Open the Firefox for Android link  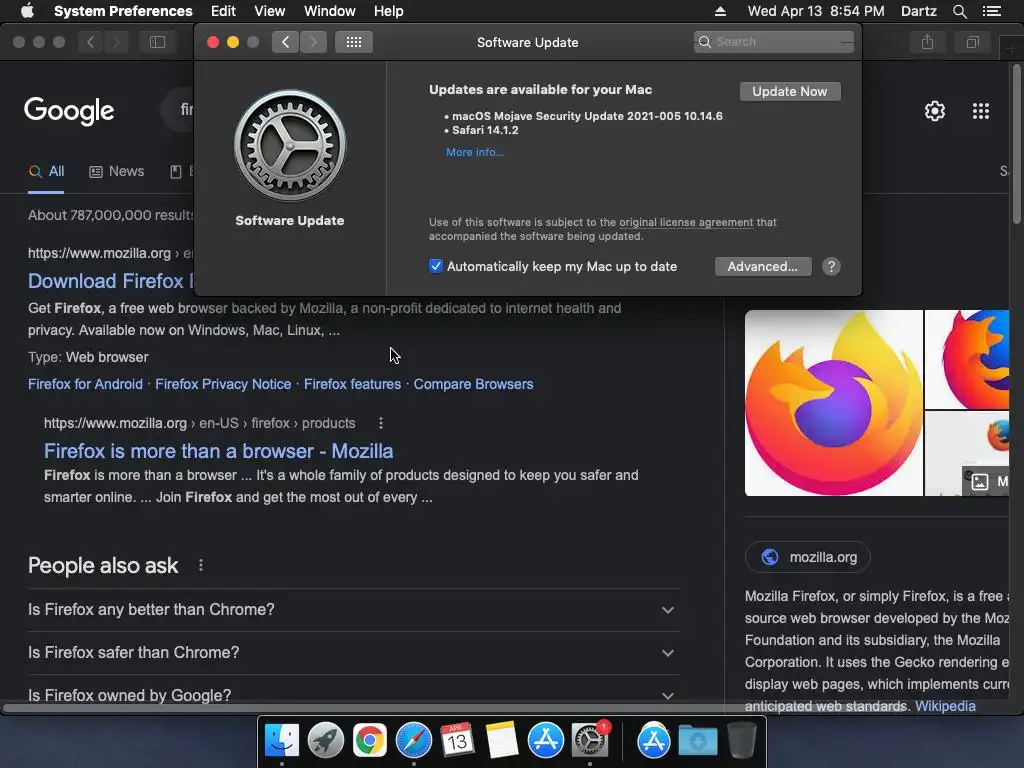click(x=85, y=384)
